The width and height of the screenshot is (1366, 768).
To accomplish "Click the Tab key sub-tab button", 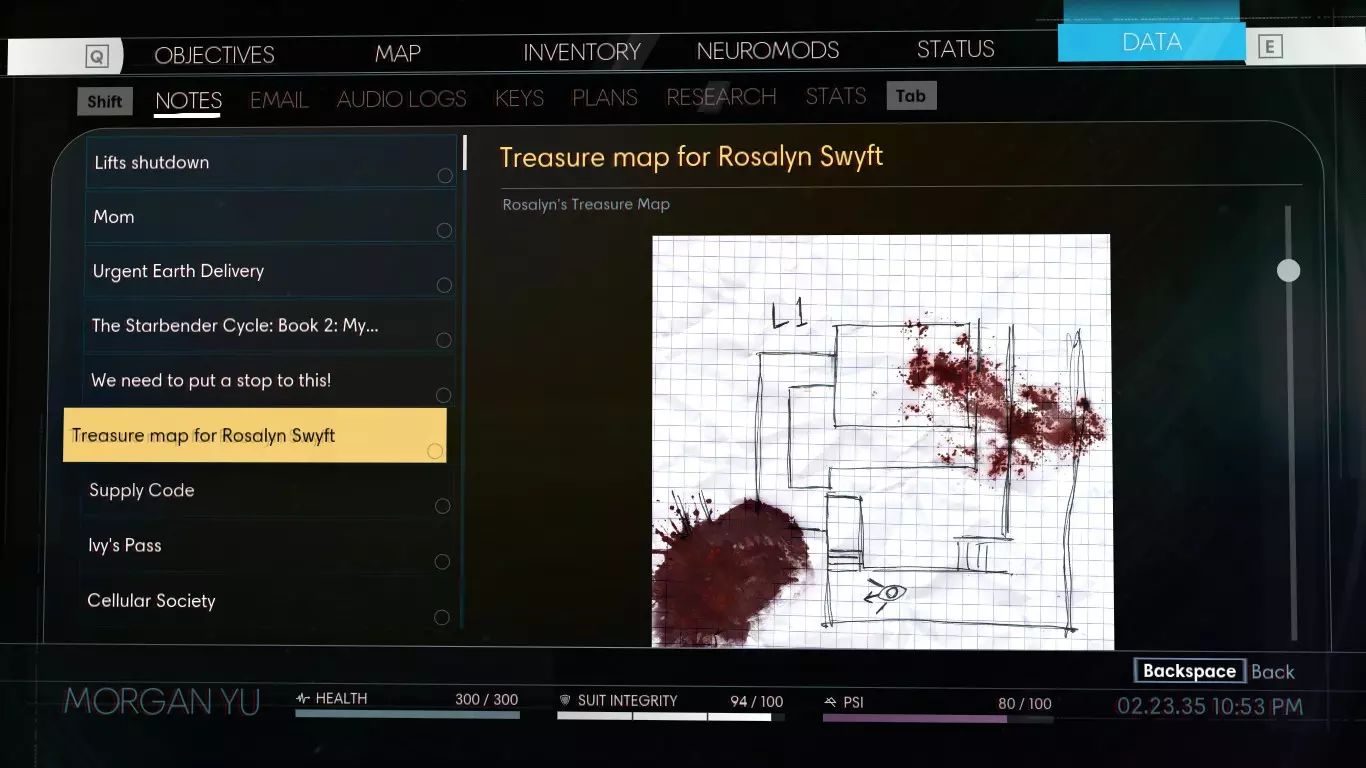I will (911, 96).
